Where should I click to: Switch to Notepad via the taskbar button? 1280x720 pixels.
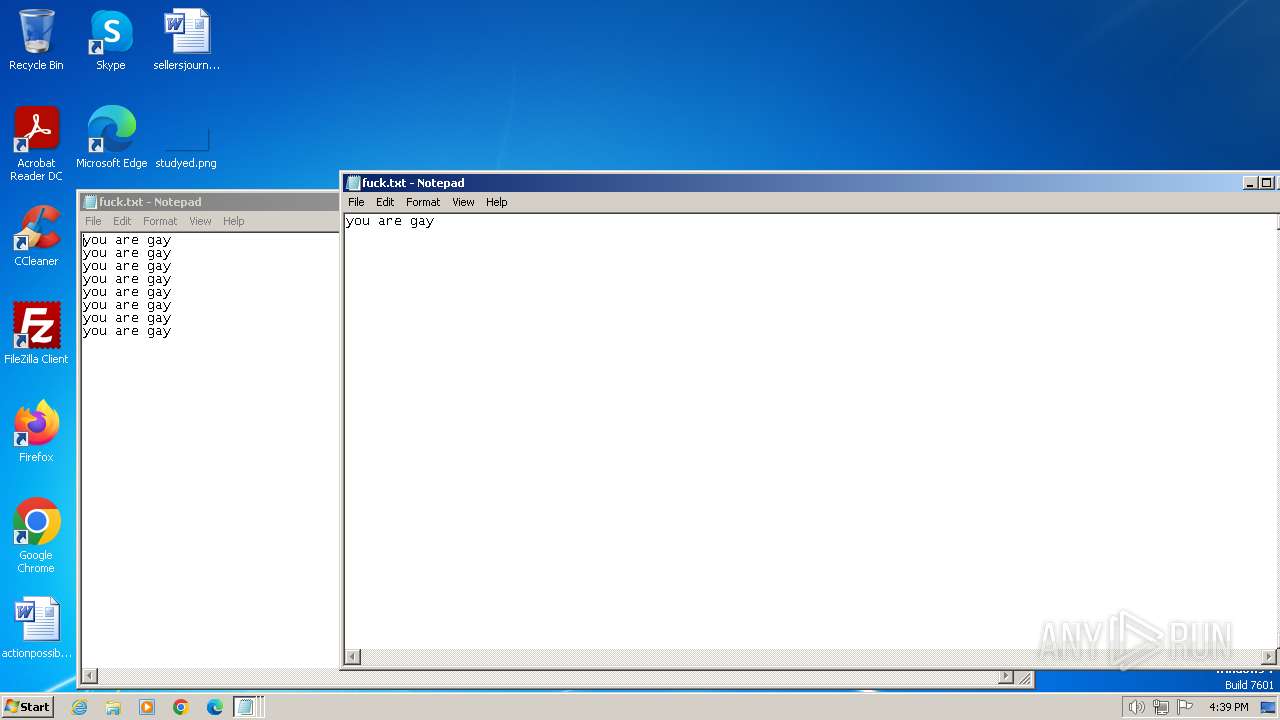pyautogui.click(x=246, y=707)
